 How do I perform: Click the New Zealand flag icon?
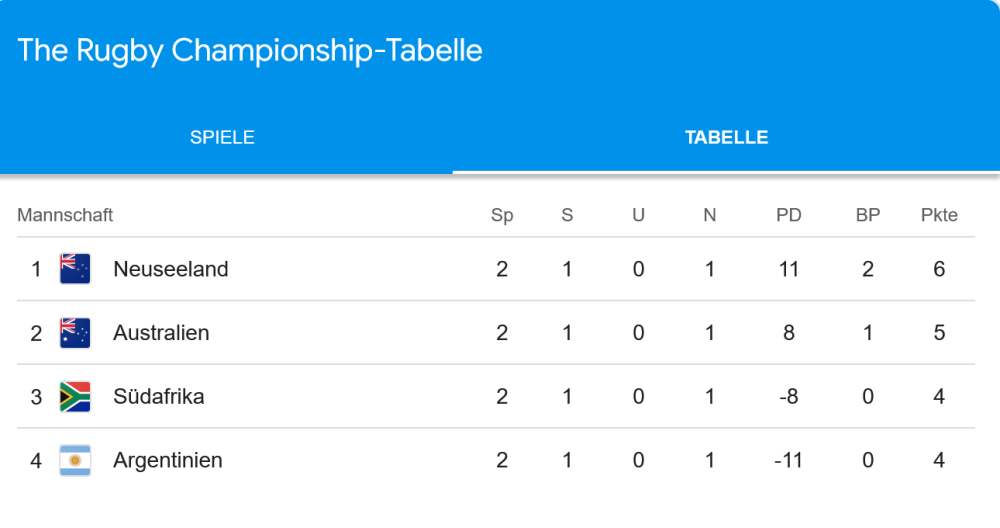click(75, 269)
